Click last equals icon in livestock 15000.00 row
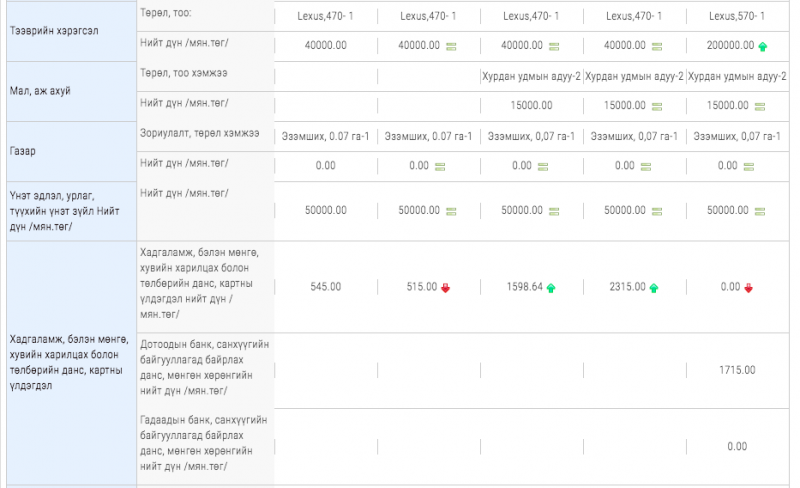Screen dimensions: 800x488 pyautogui.click(x=759, y=106)
